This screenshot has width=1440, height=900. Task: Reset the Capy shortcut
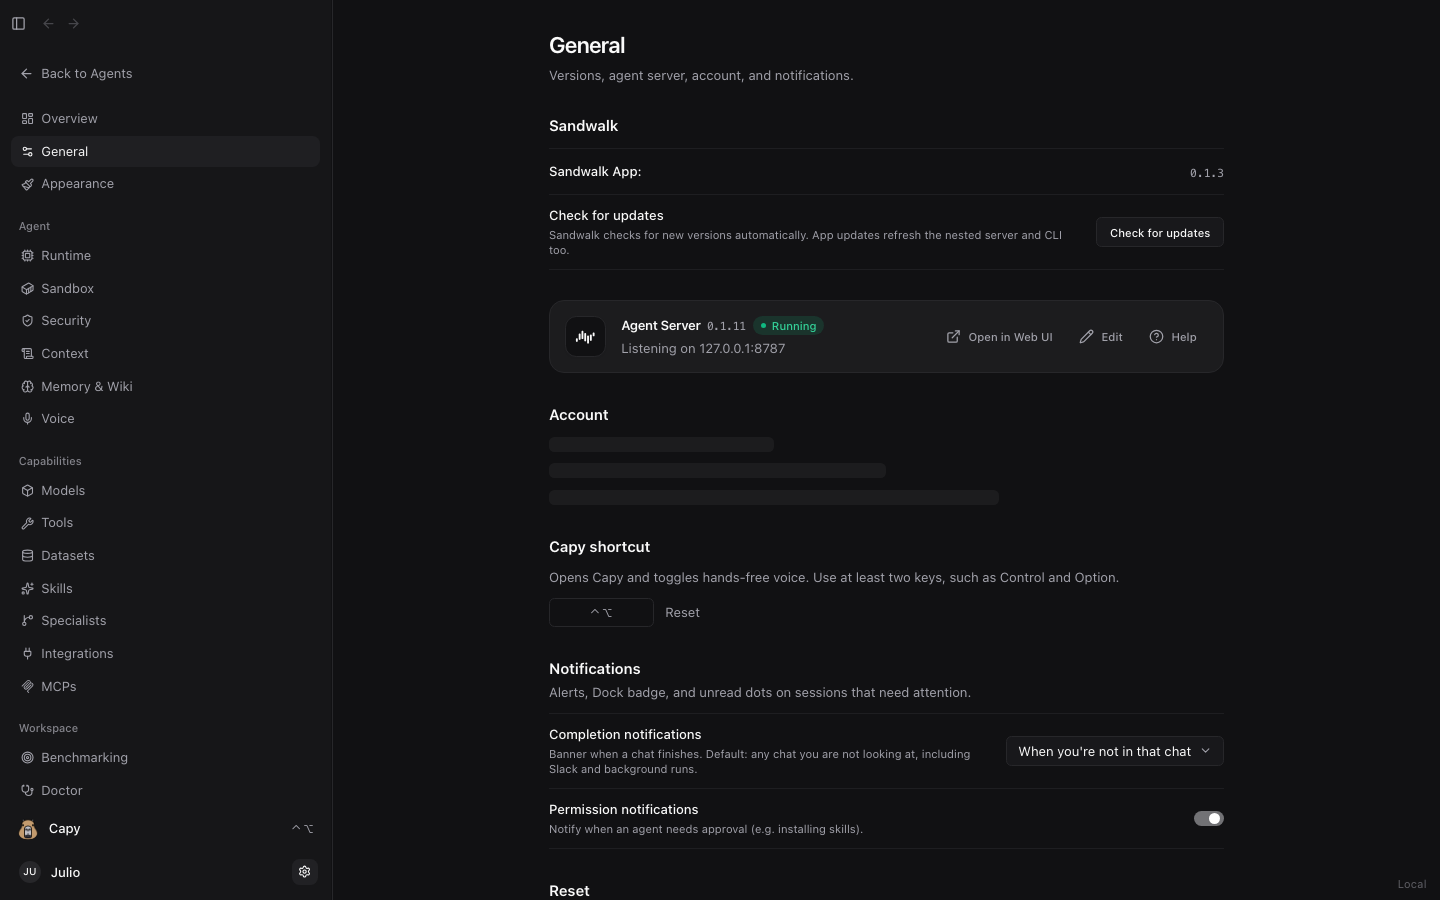(x=682, y=613)
